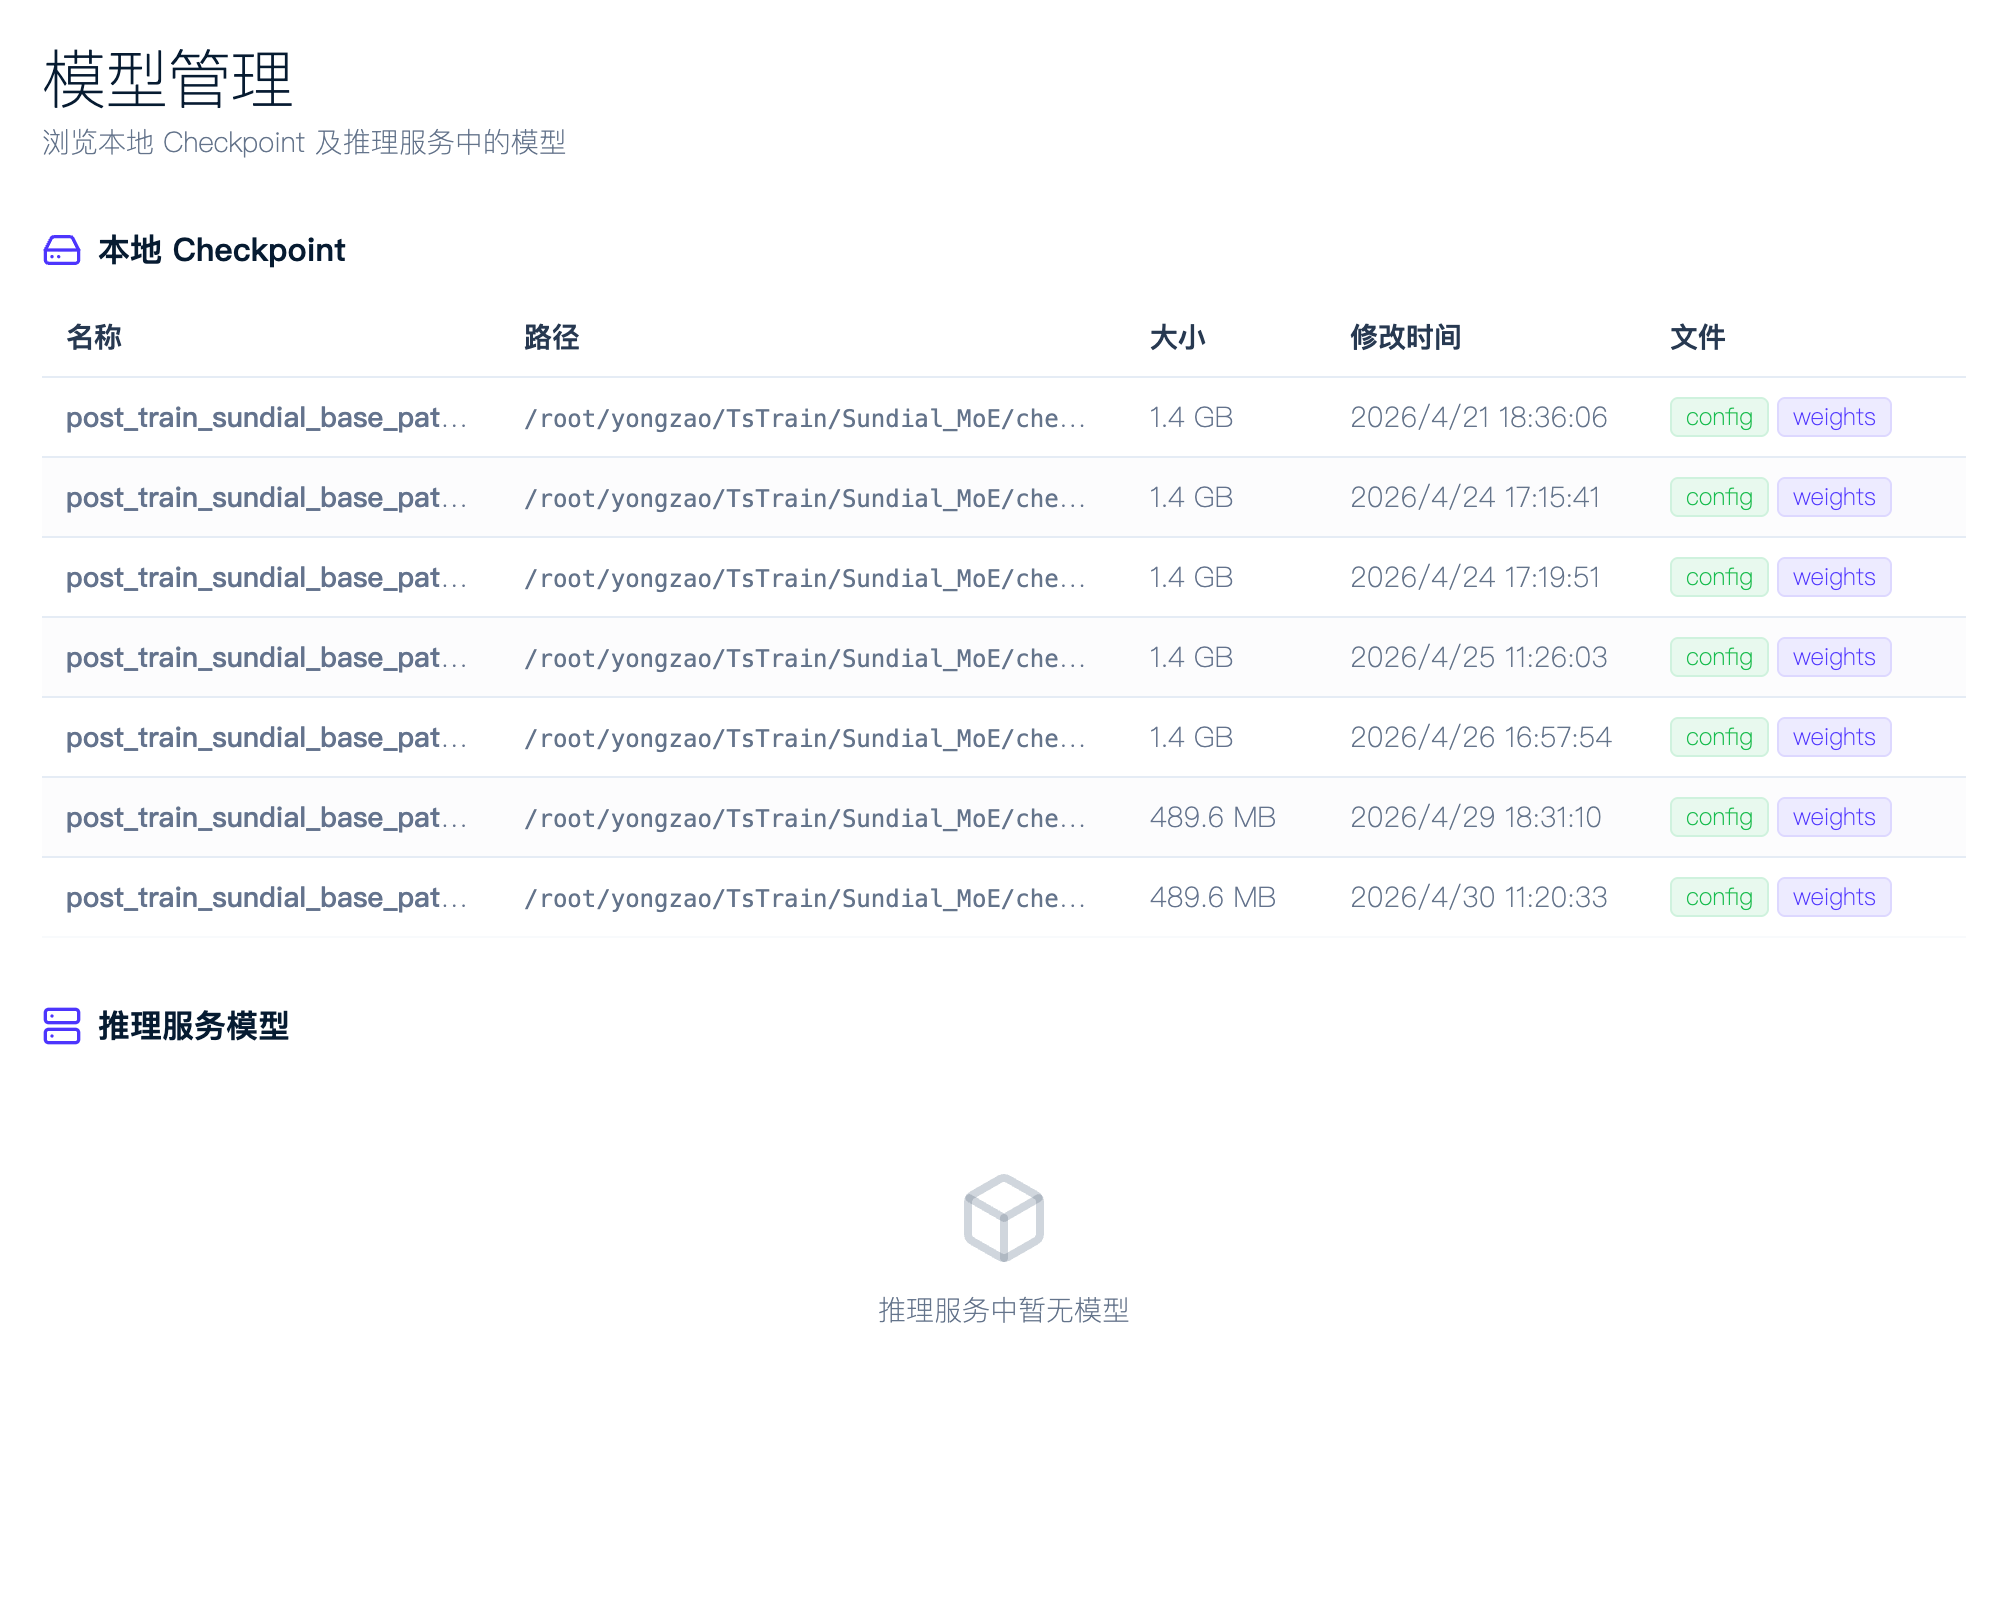The width and height of the screenshot is (2000, 1600).
Task: Click config tag in 17:19:51 row
Action: coord(1719,577)
